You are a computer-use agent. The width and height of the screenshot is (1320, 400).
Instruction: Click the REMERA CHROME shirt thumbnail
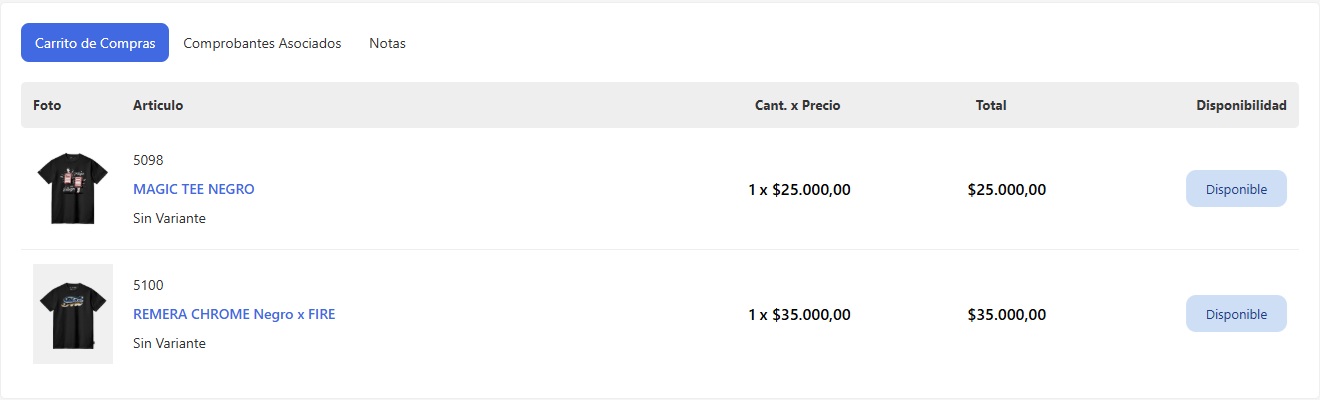point(73,314)
